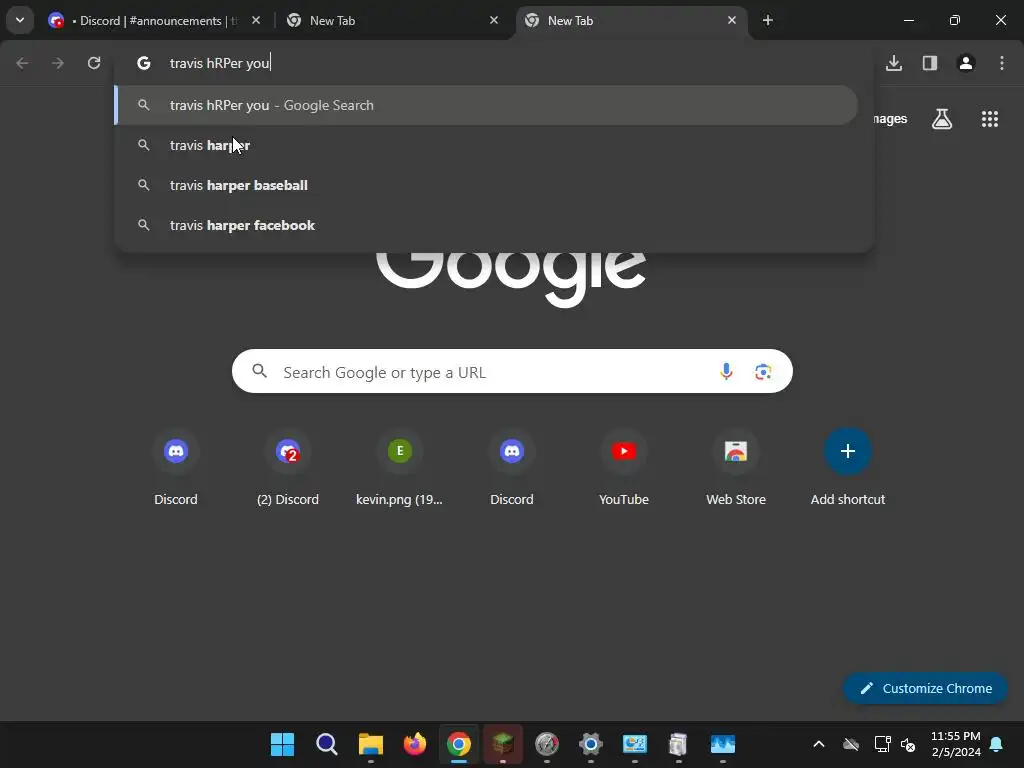1024x768 pixels.
Task: Select 'travis hRPer you - Google Search' suggestion
Action: tap(486, 105)
